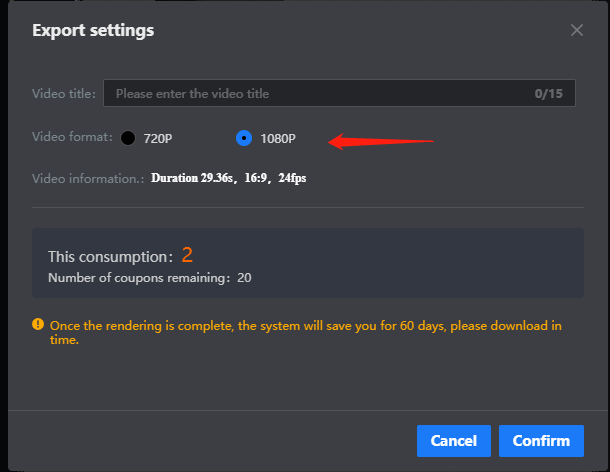Viewport: 610px width, 472px height.
Task: Focus the video title input field
Action: [339, 93]
